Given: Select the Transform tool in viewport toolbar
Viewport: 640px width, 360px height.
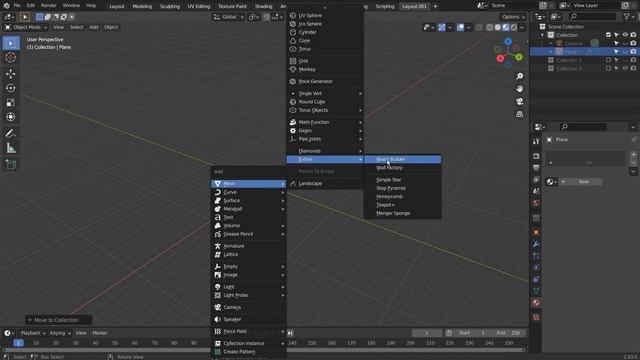Looking at the screenshot, I should (x=11, y=117).
